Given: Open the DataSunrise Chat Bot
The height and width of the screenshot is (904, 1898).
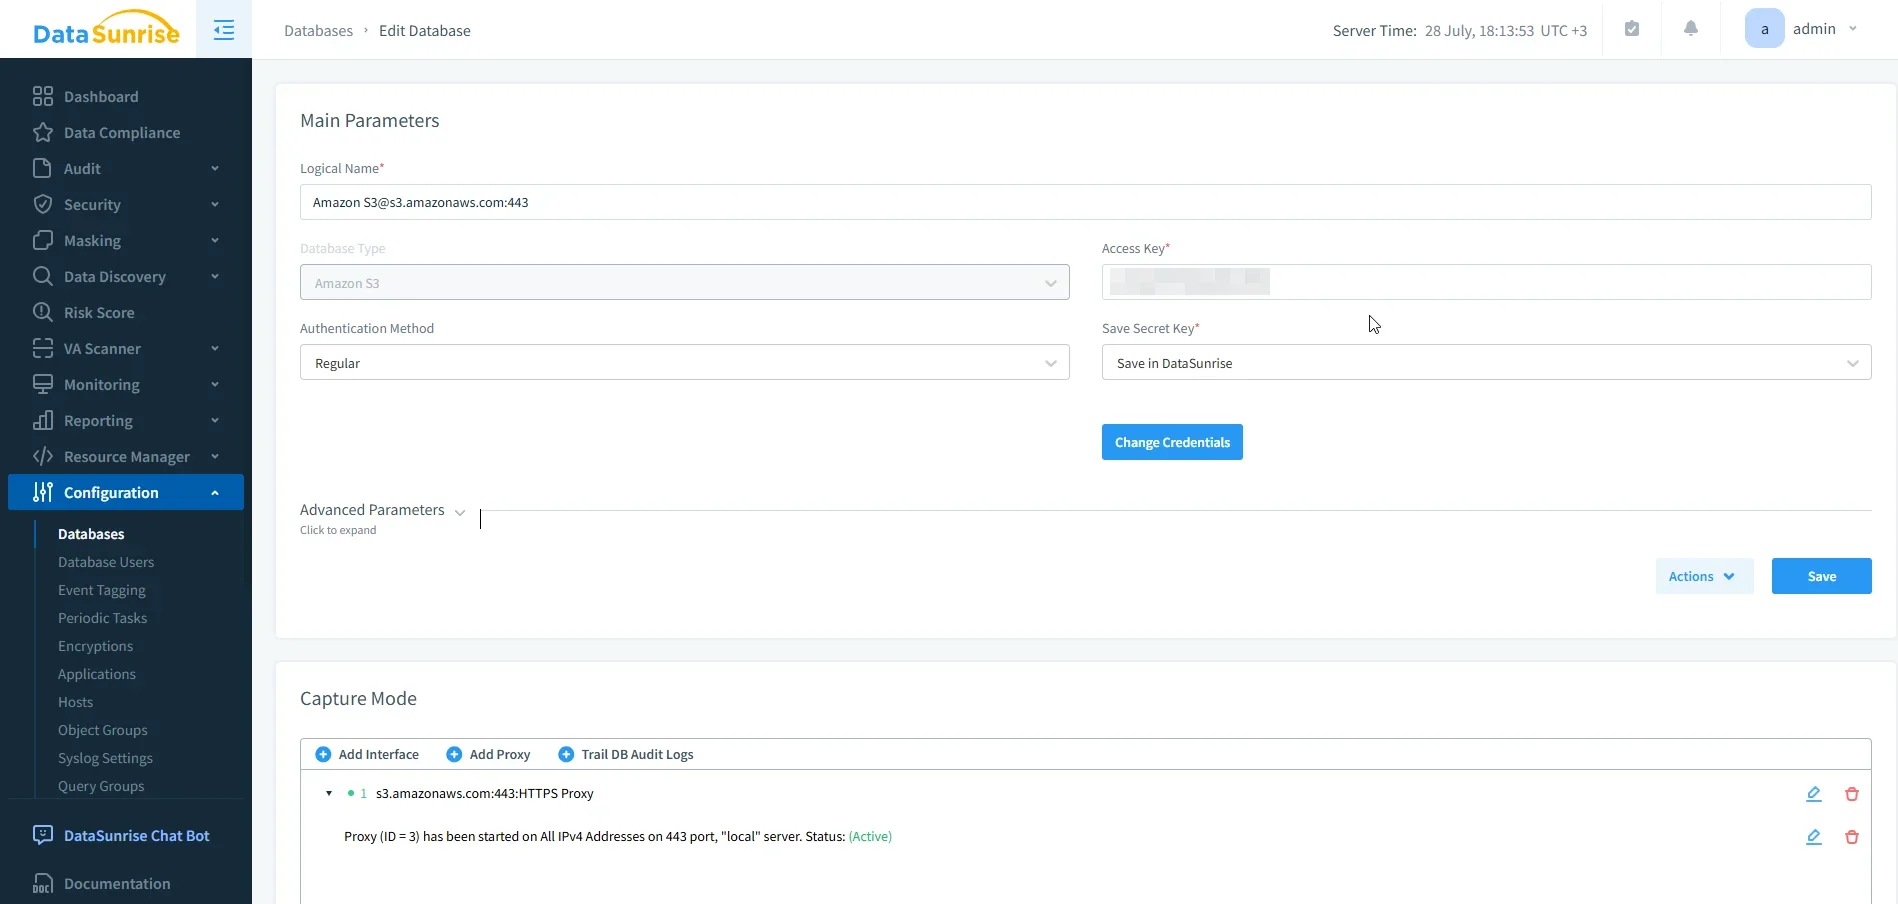Looking at the screenshot, I should pyautogui.click(x=134, y=835).
